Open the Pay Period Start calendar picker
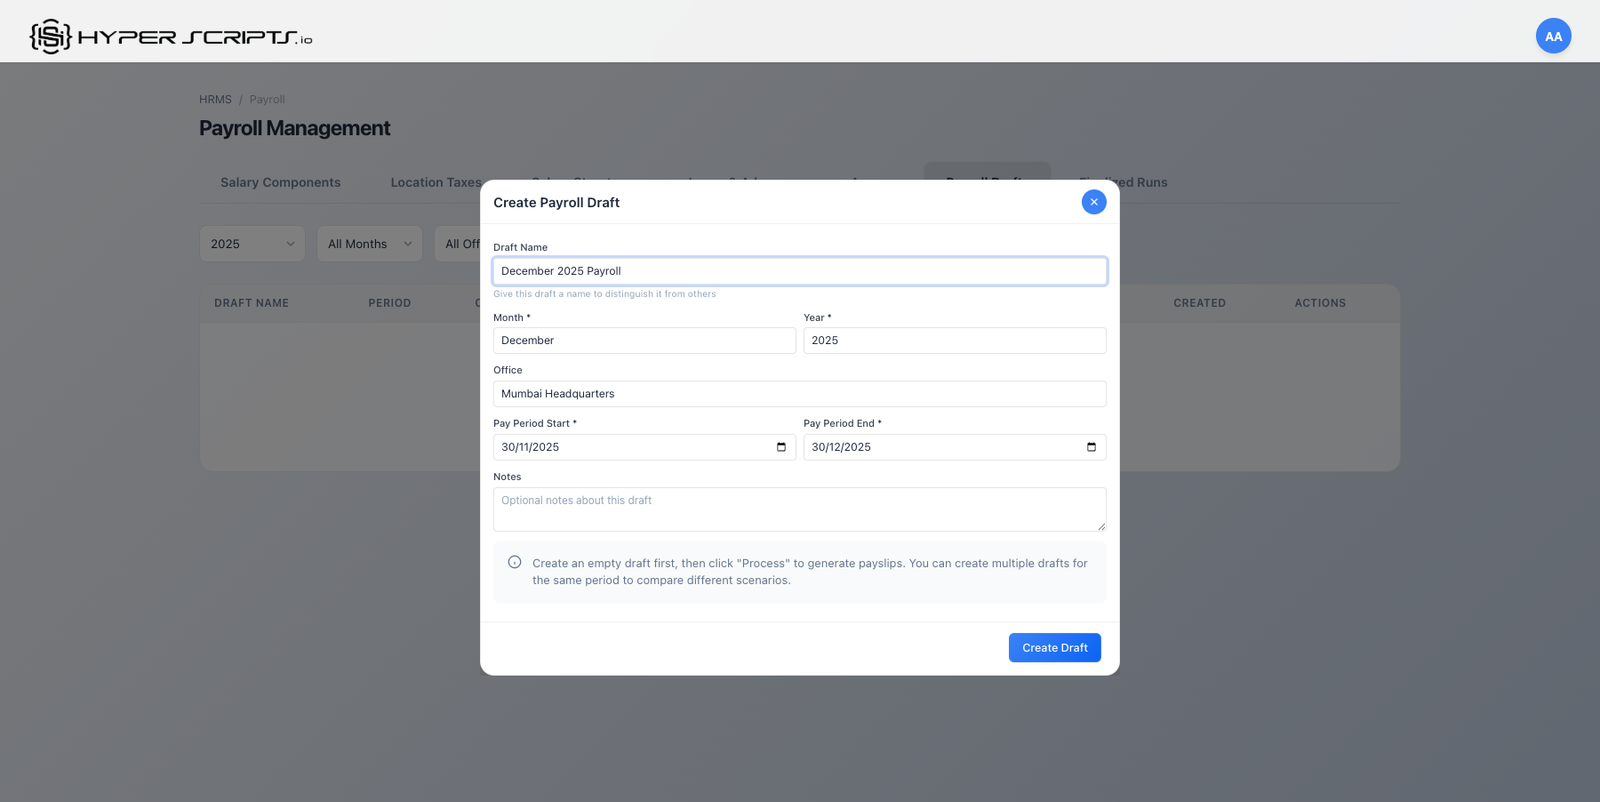This screenshot has height=802, width=1600. 781,447
